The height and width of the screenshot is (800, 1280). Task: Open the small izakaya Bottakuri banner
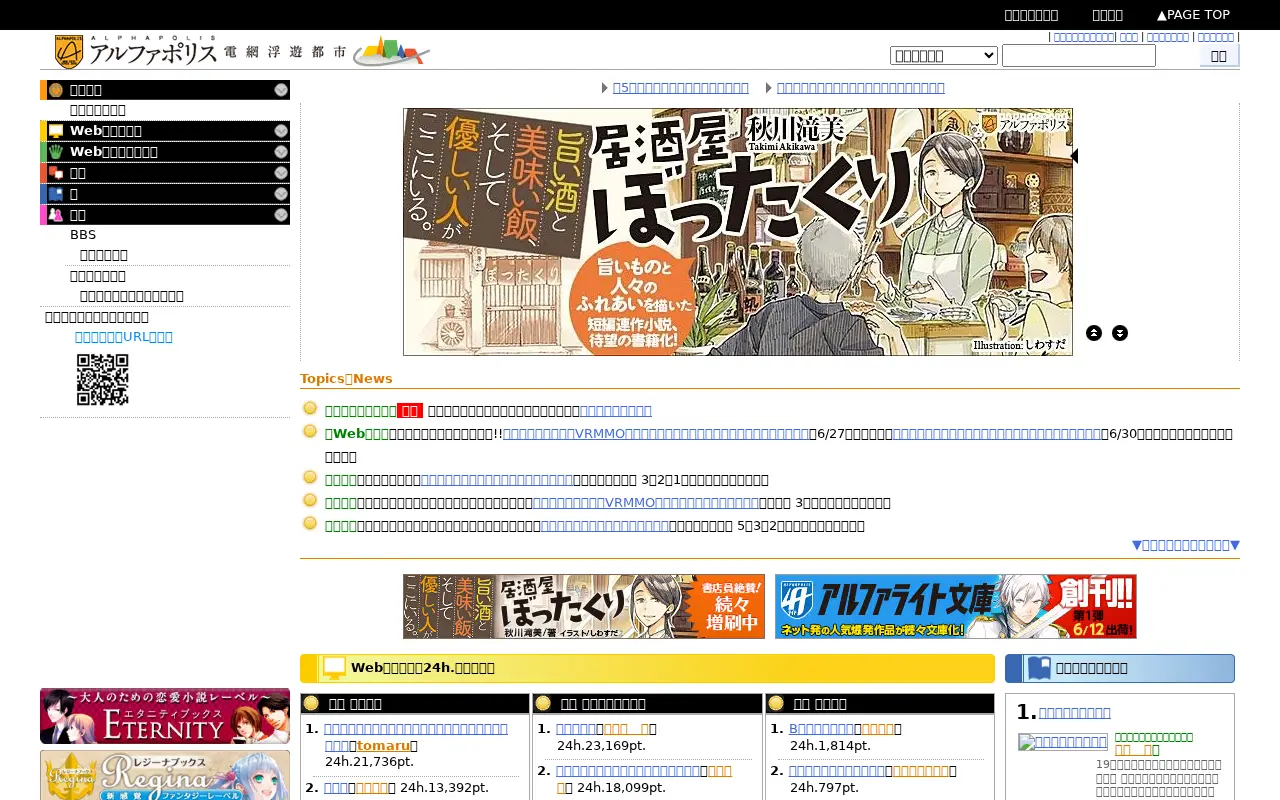coord(584,607)
